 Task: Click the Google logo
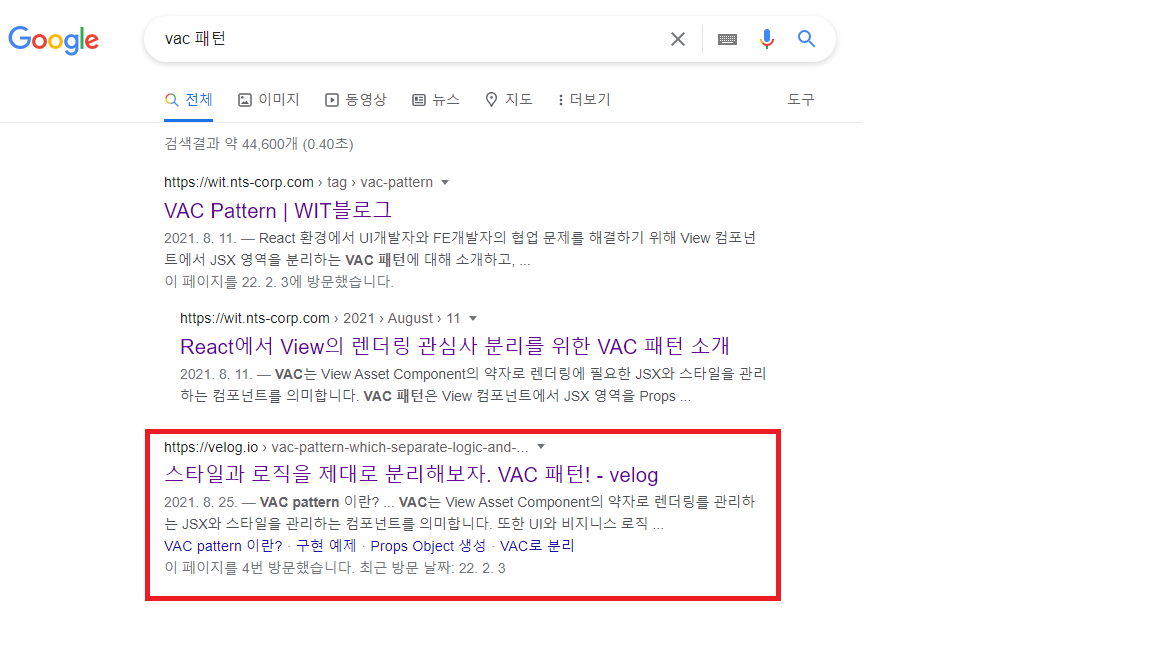click(x=54, y=40)
